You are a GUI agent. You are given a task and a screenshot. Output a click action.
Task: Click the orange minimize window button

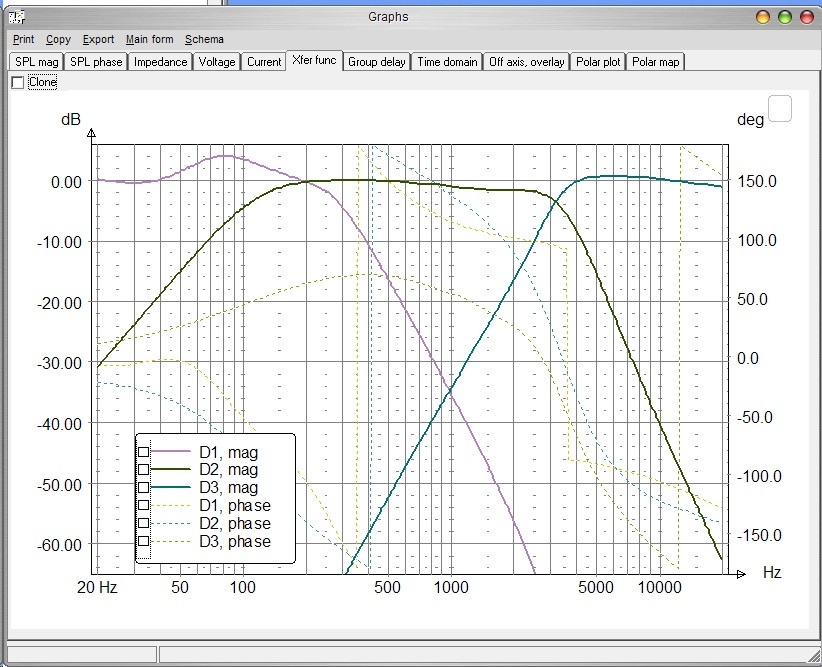(x=763, y=17)
